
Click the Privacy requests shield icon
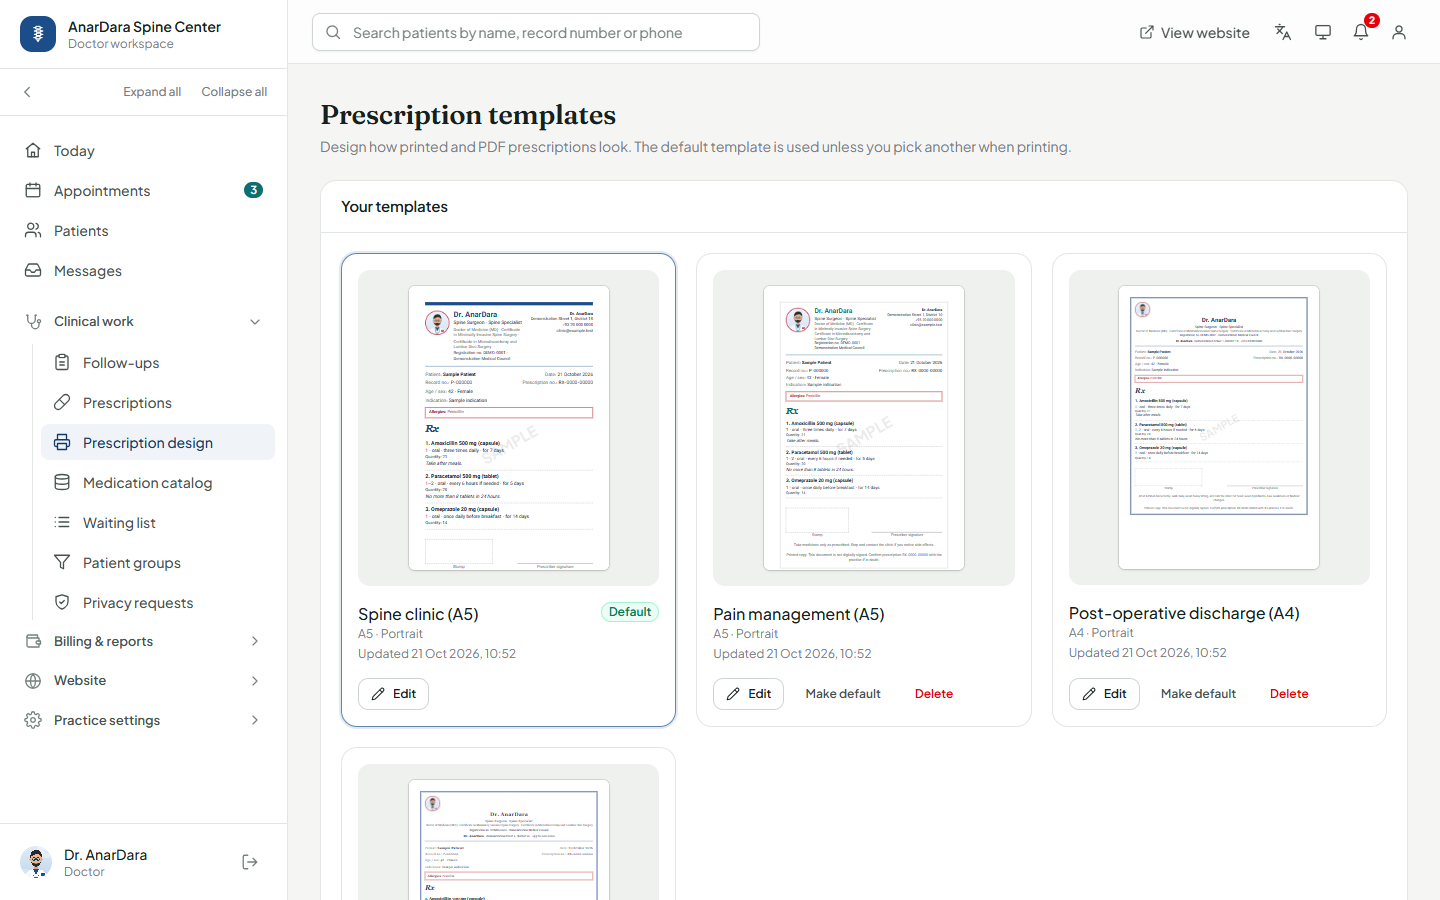[x=62, y=603]
